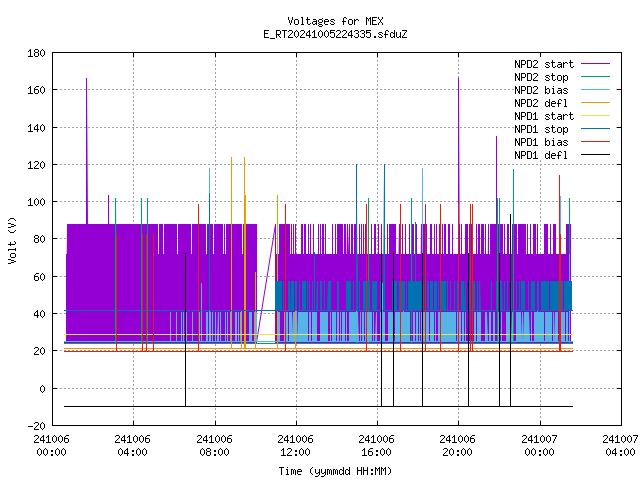Screen dimensions: 640x480
Task: Click the dark blue NPD1 stop legend line
Action: [x=595, y=129]
